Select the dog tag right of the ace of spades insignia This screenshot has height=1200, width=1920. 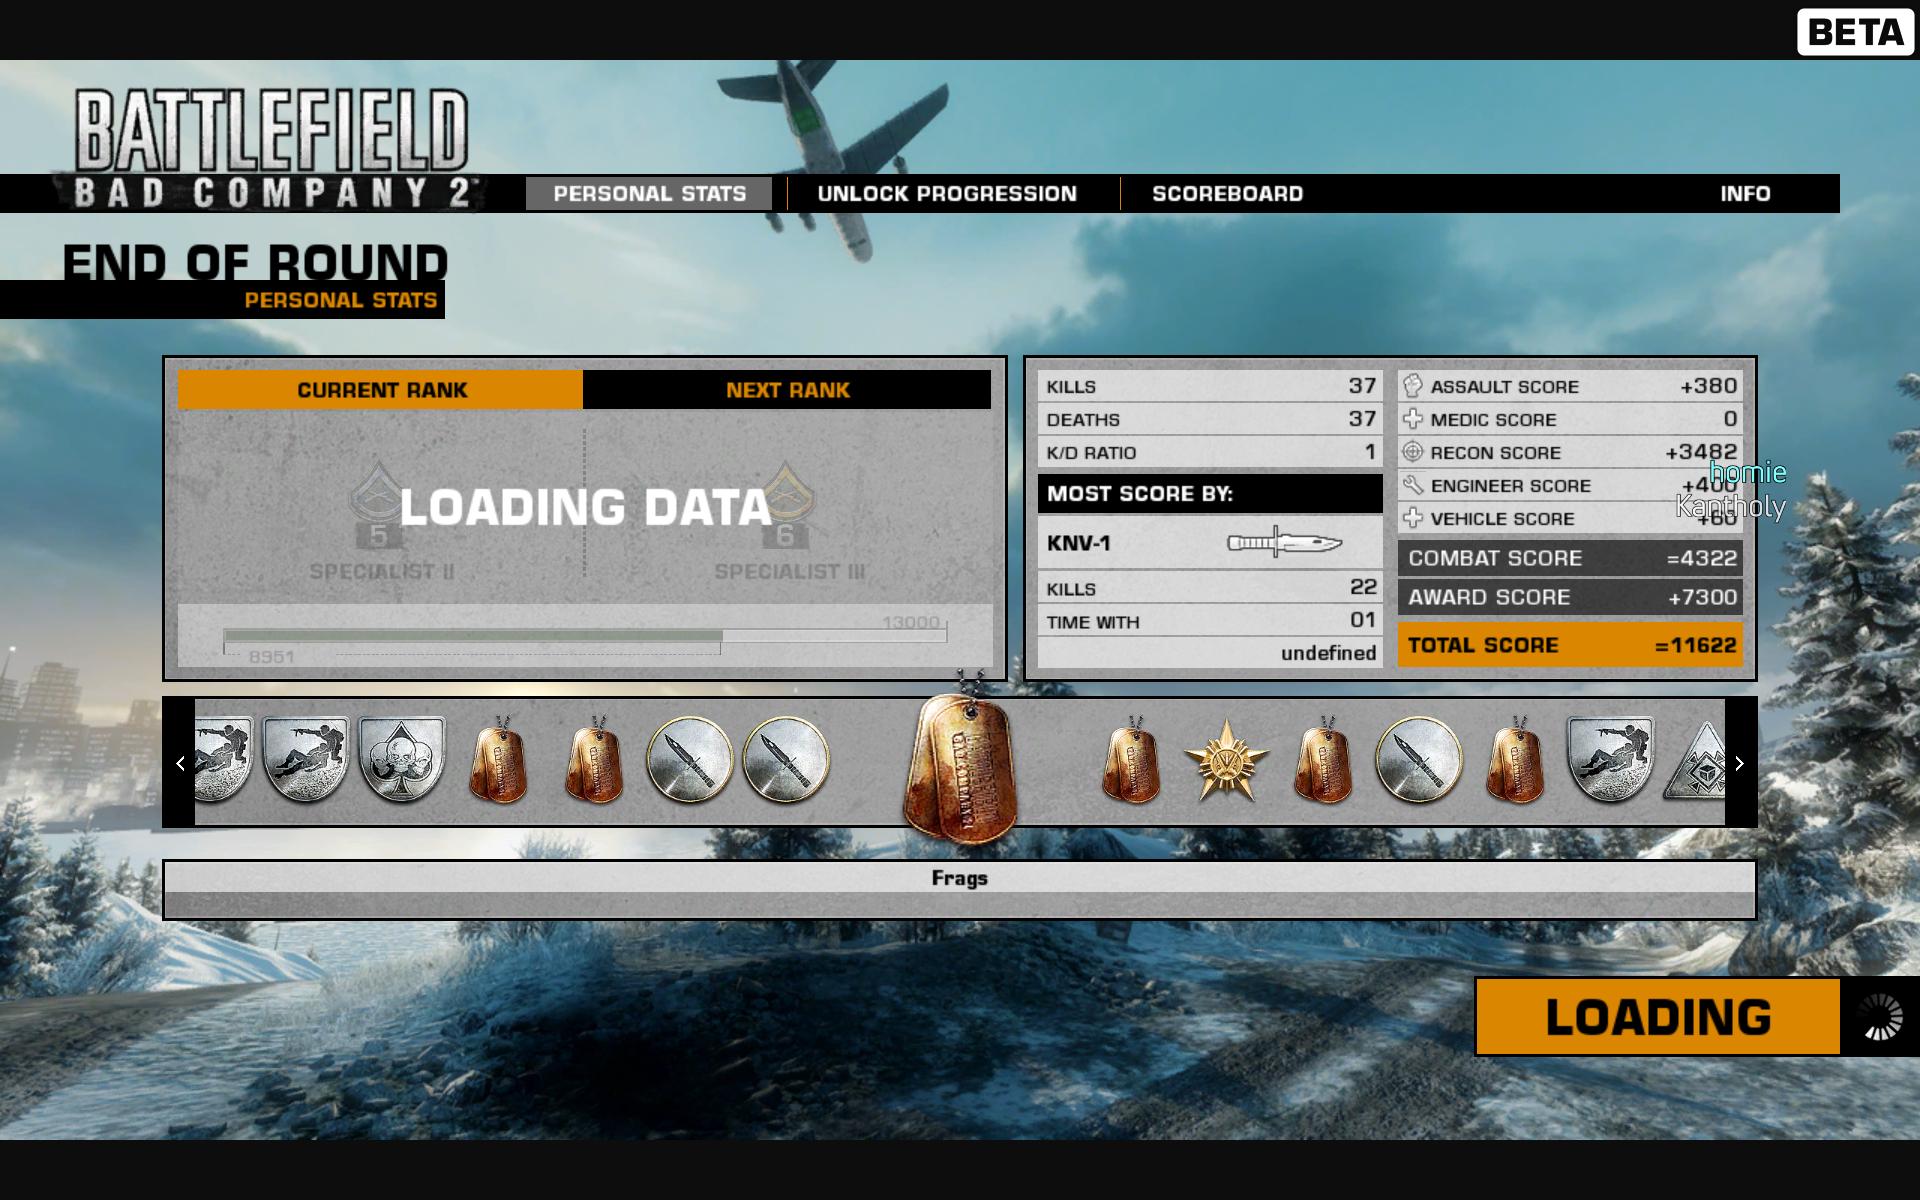pos(498,759)
